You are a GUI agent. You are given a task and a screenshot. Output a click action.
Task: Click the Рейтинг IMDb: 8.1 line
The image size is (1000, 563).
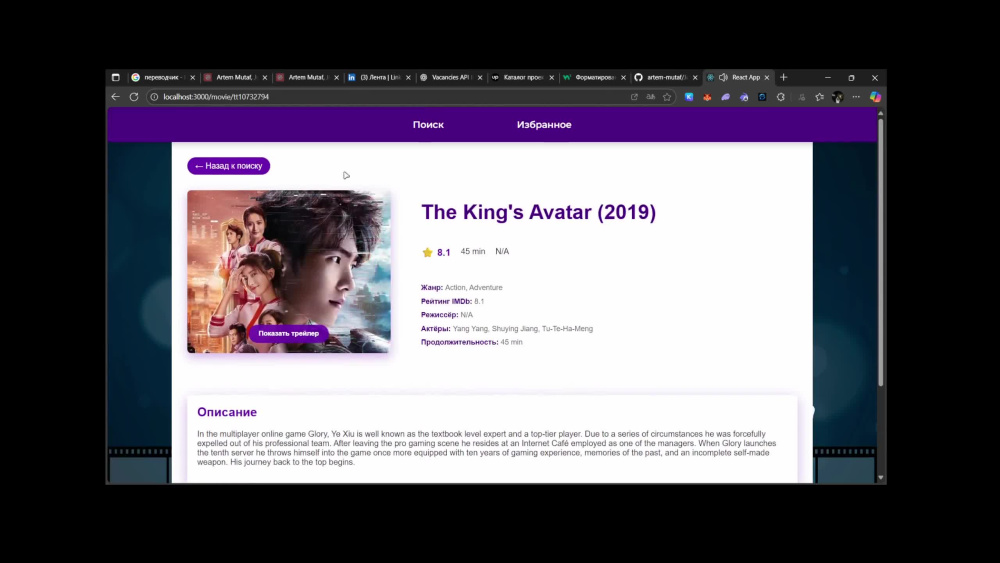pos(452,301)
